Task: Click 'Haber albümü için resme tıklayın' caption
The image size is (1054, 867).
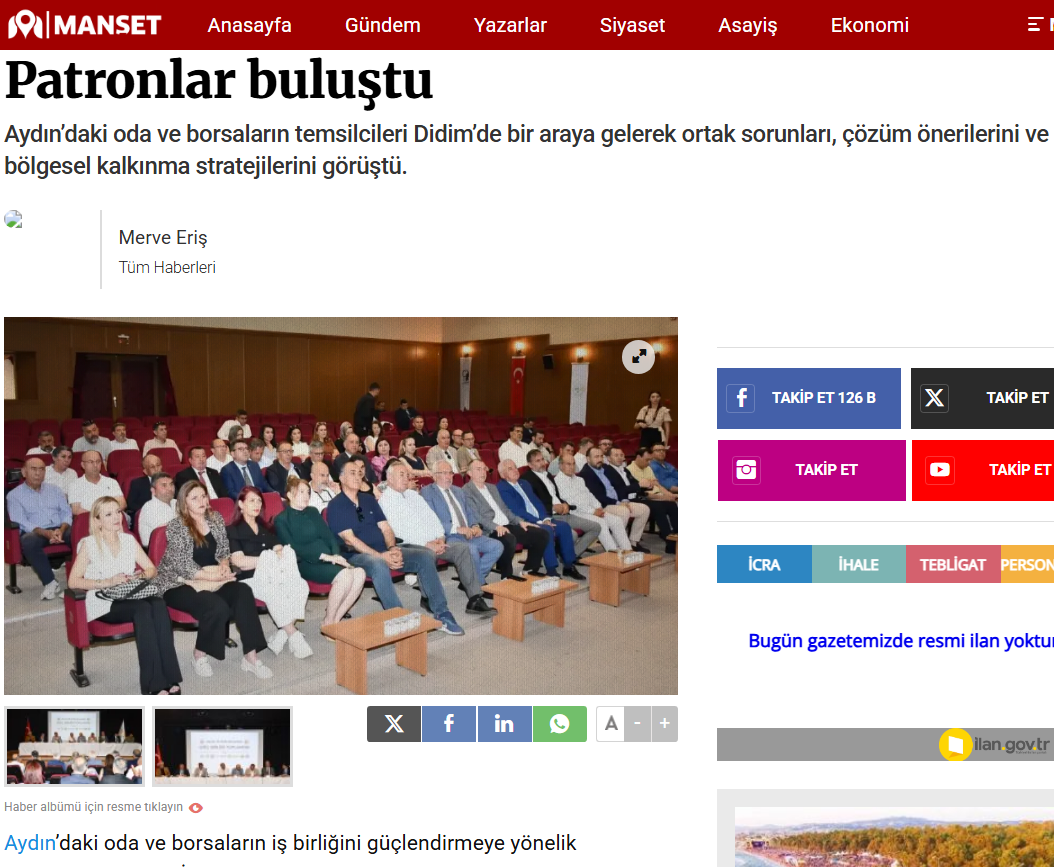Action: (x=93, y=807)
